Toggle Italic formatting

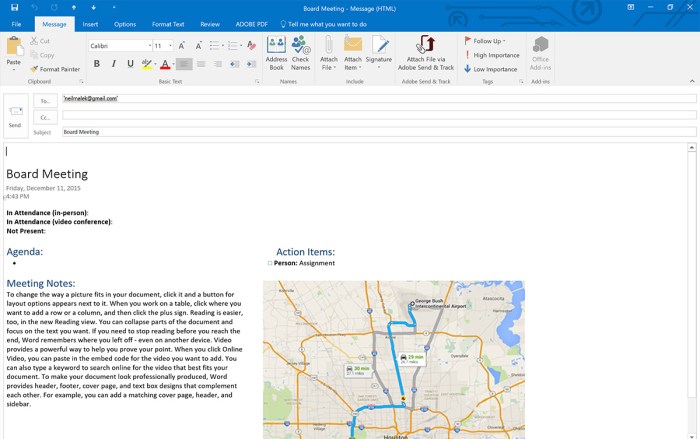pos(113,64)
